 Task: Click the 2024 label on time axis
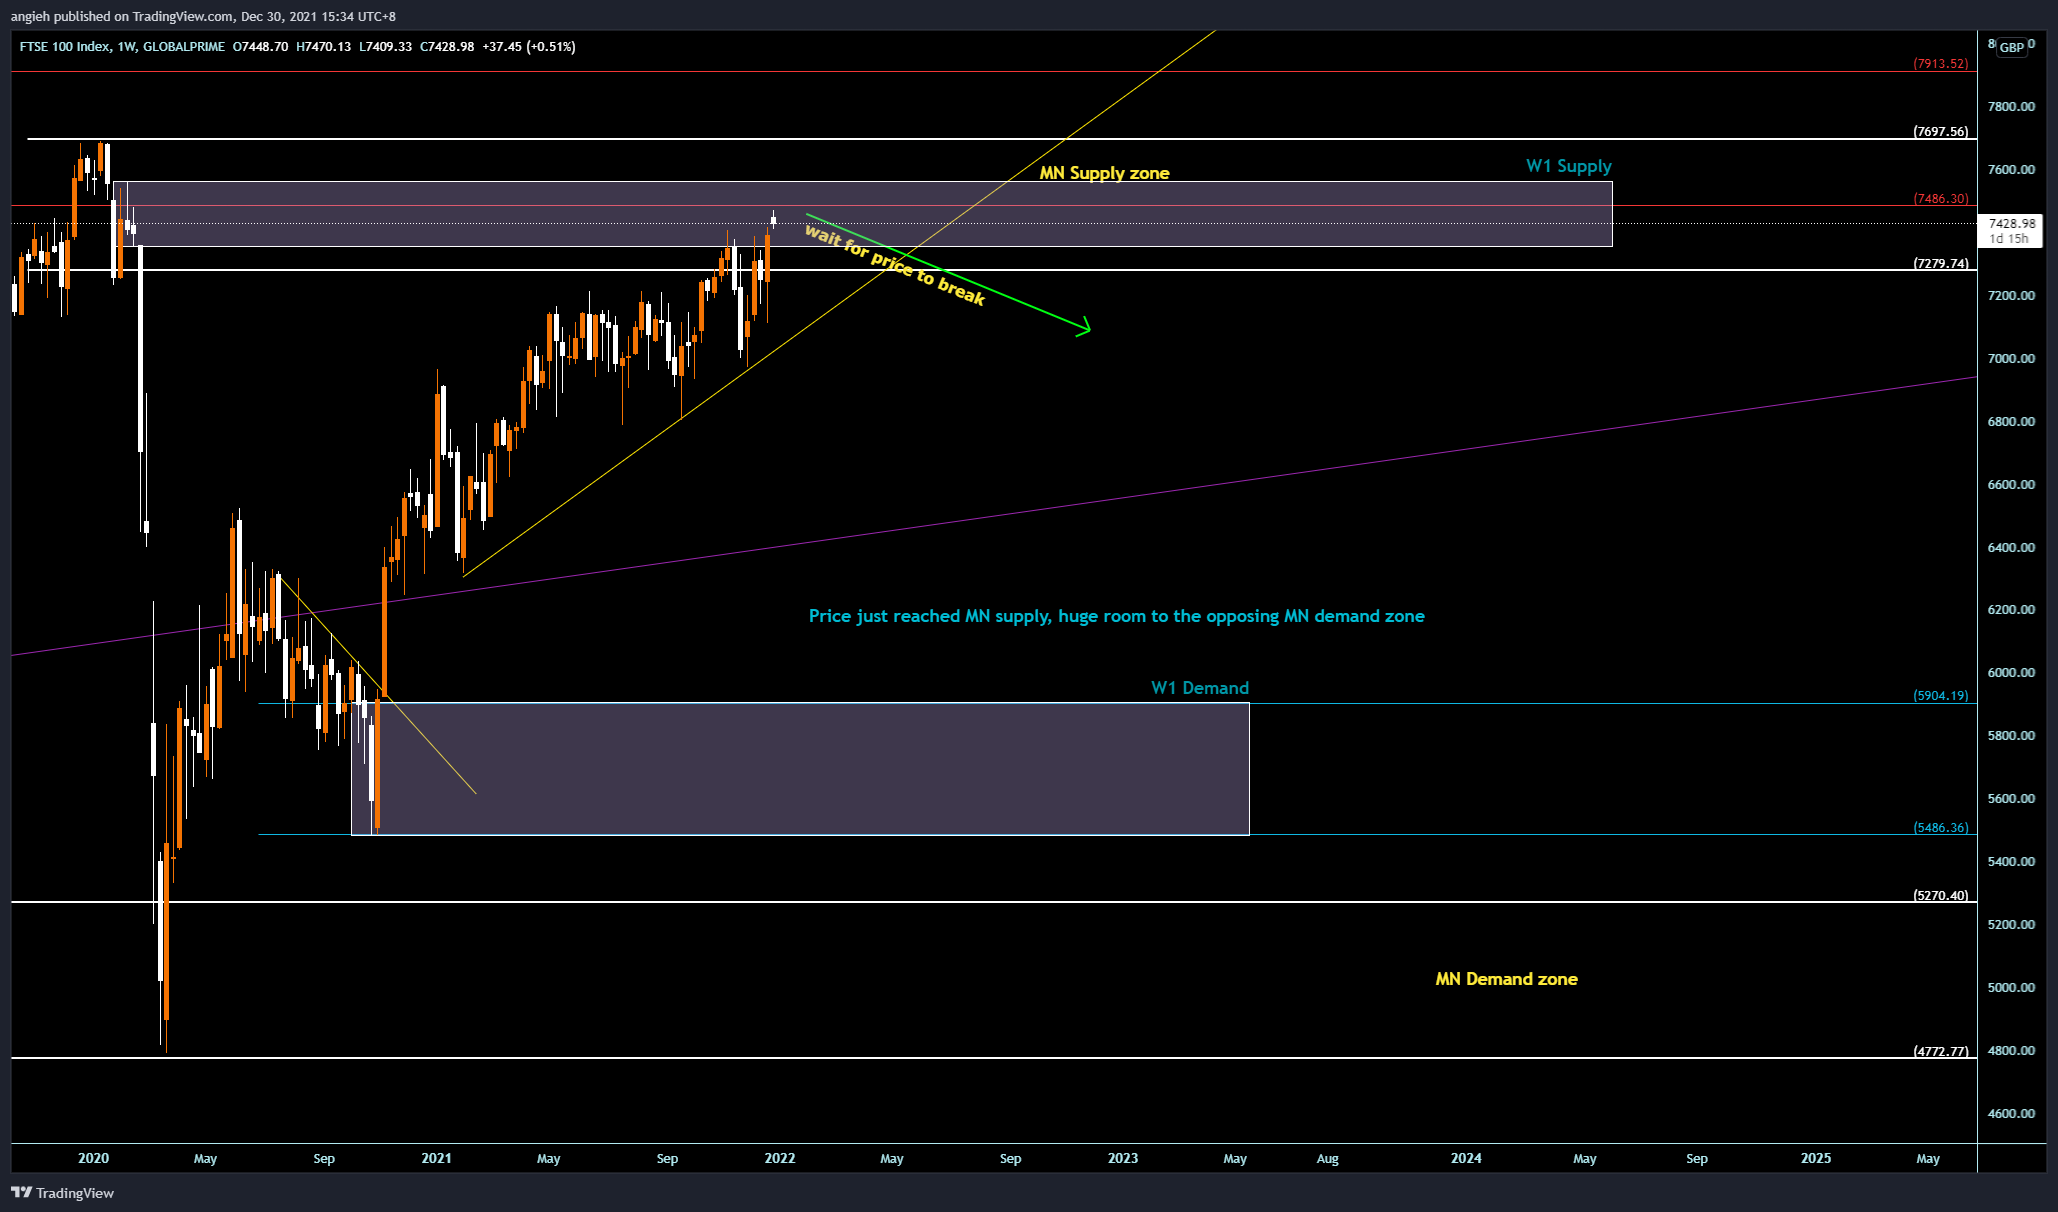pyautogui.click(x=1466, y=1159)
